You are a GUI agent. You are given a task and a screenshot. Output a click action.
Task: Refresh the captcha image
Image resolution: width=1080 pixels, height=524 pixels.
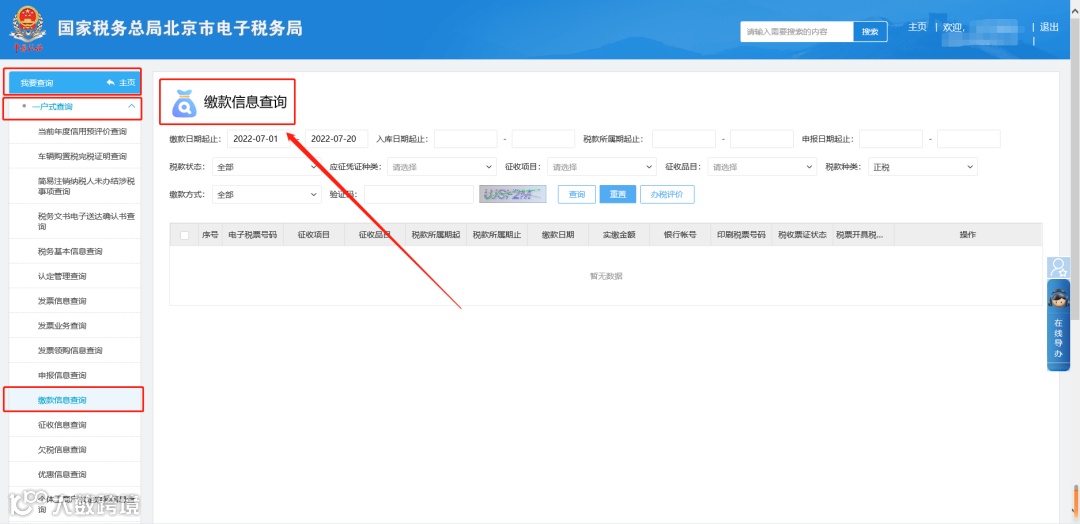512,195
